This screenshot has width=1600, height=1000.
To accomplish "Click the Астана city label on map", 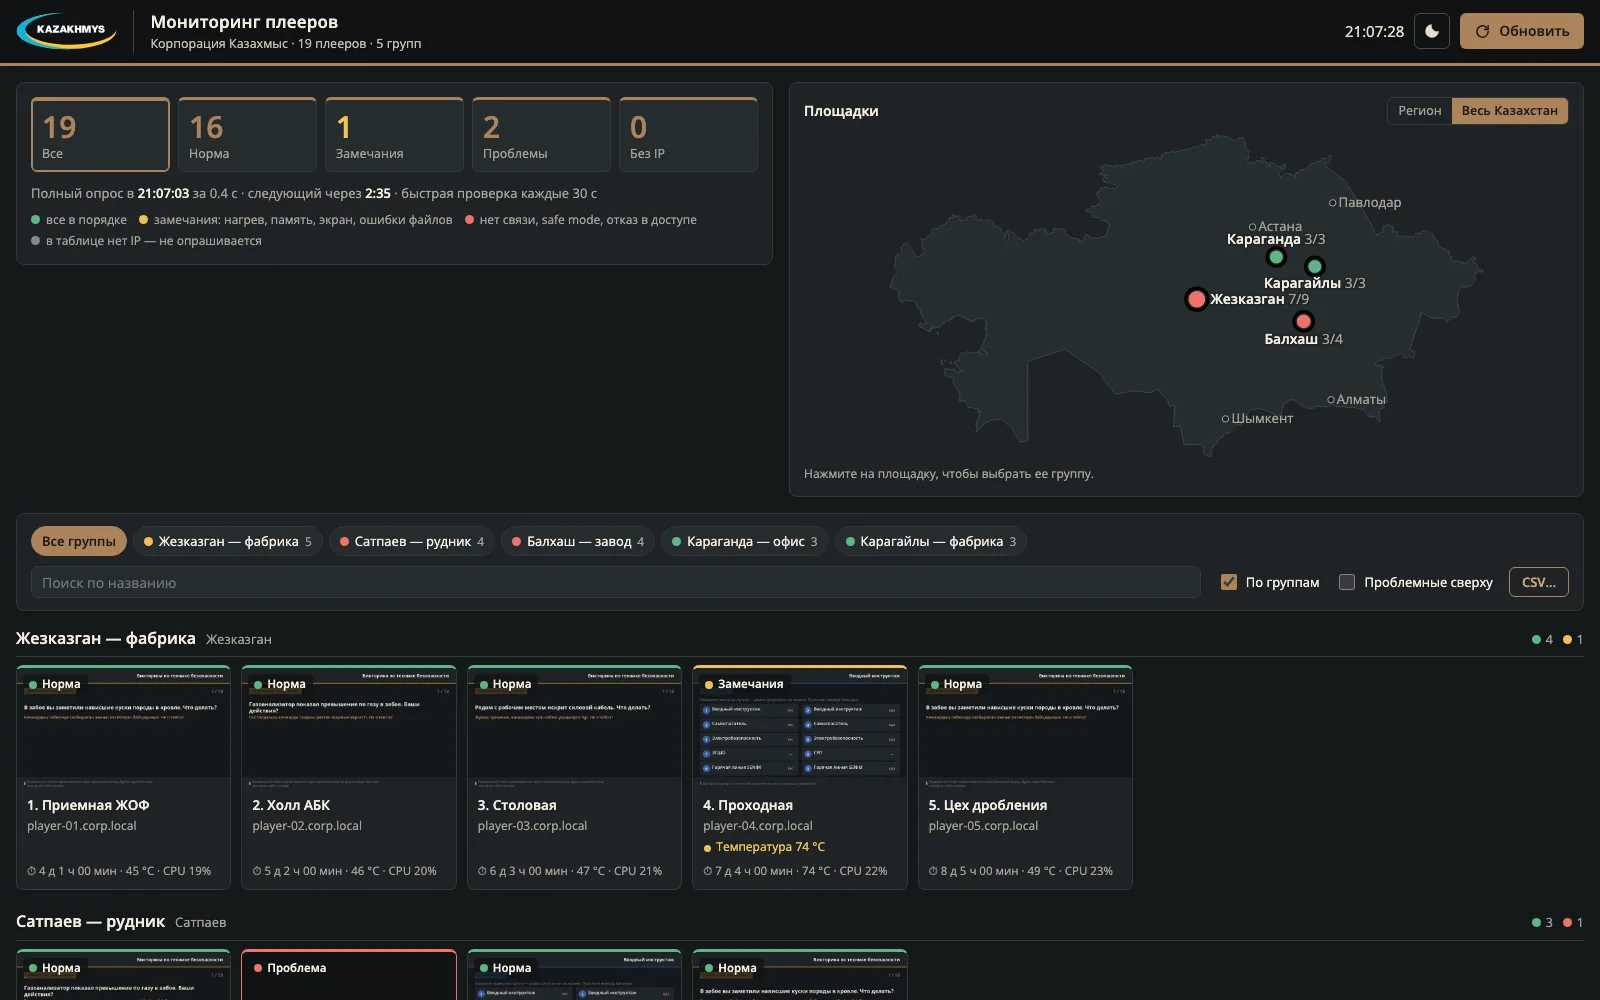I will point(1280,226).
